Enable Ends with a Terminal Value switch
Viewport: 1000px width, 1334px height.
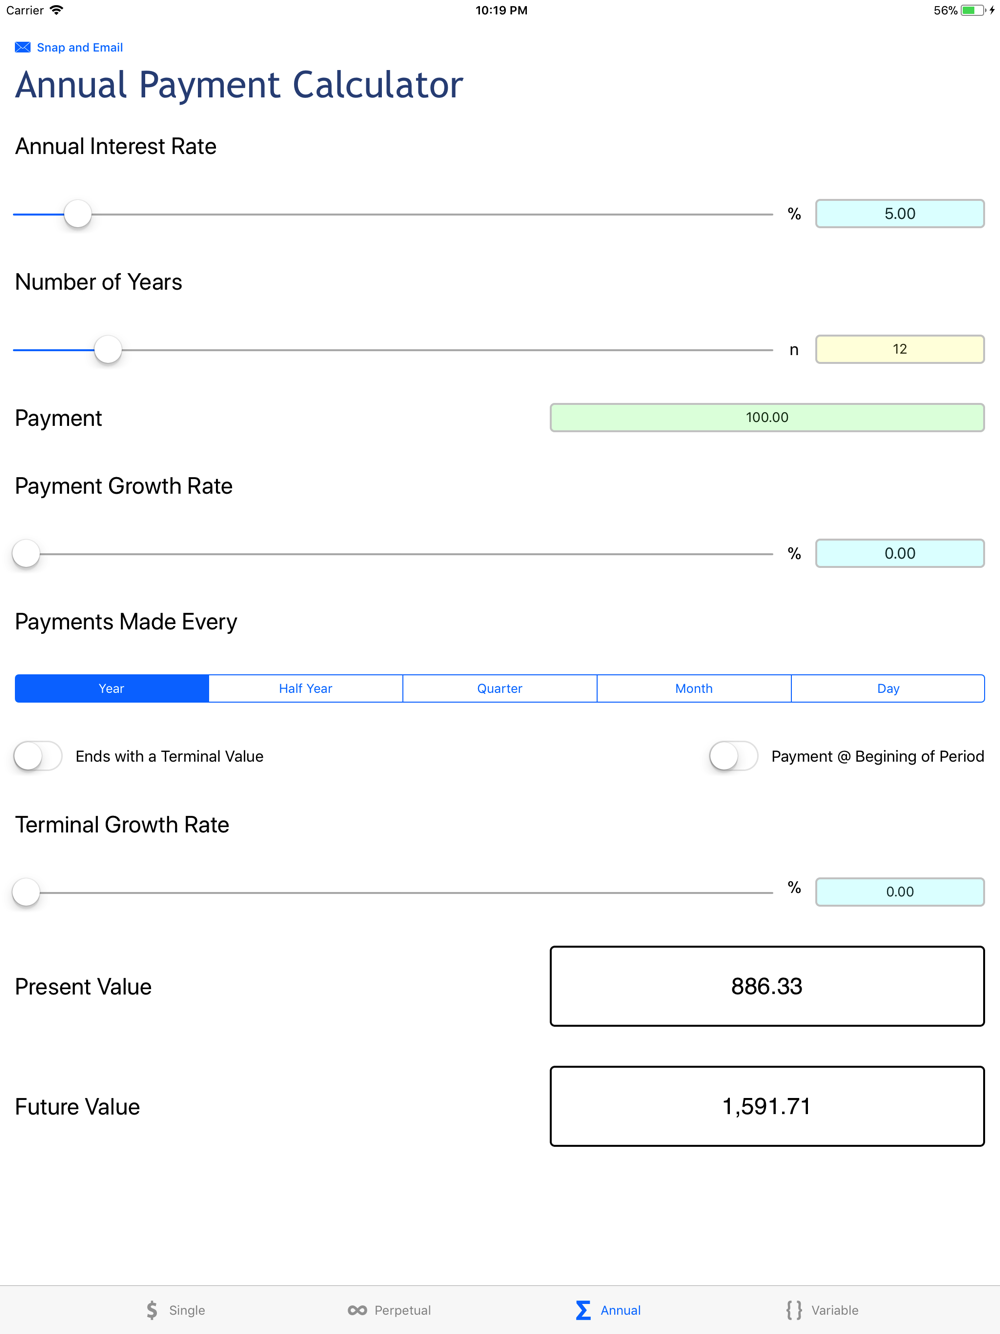pos(39,756)
